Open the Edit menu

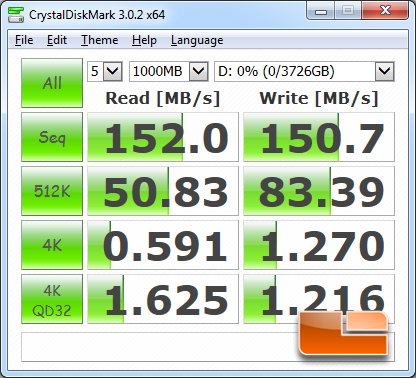pyautogui.click(x=57, y=40)
